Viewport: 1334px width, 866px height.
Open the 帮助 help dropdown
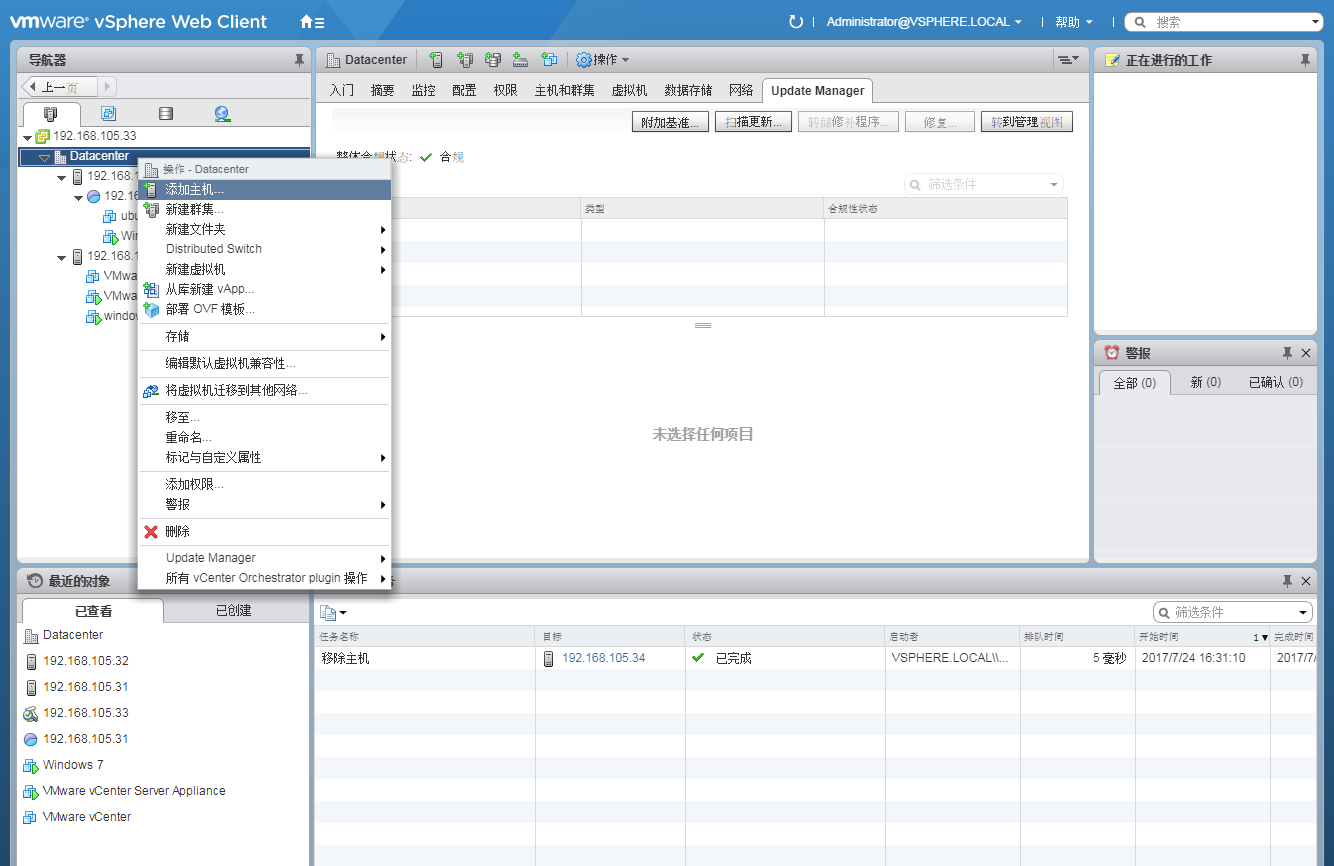point(1074,22)
